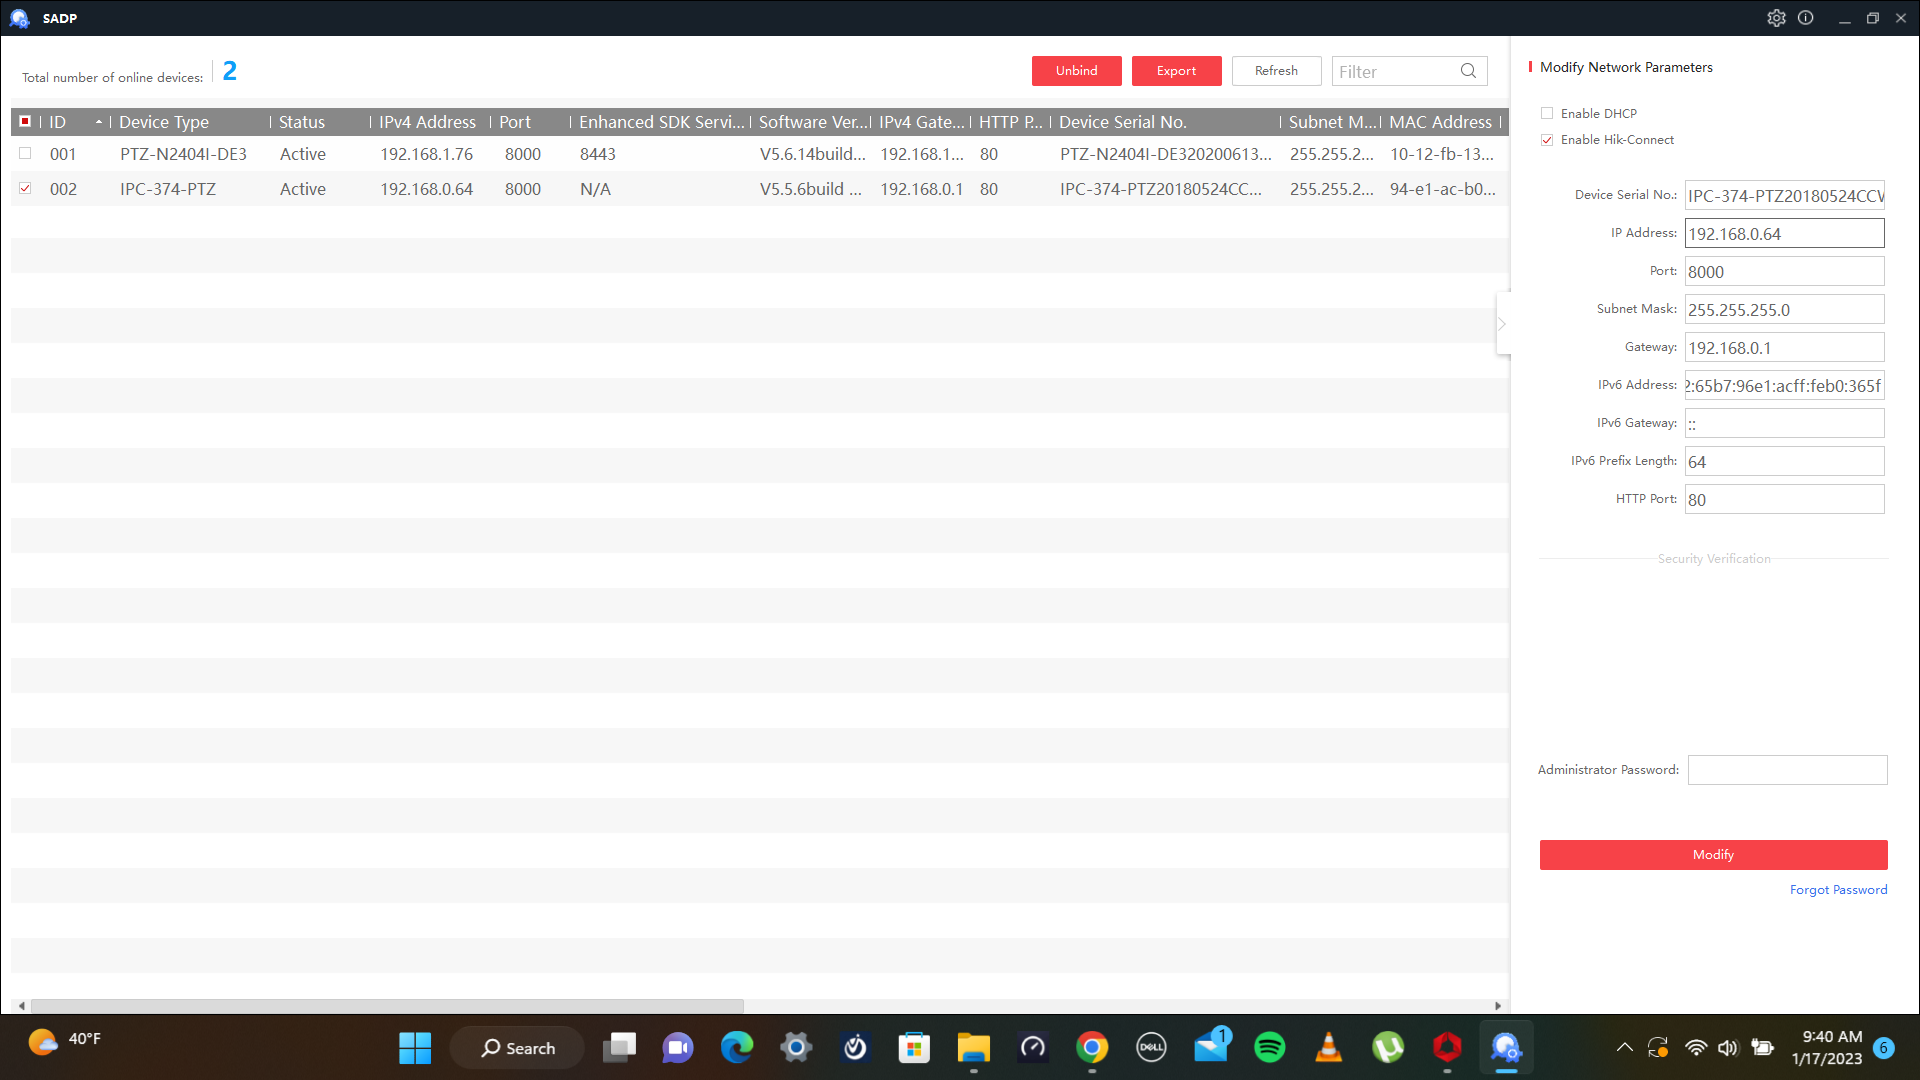The width and height of the screenshot is (1920, 1080).
Task: Open VLC media player in taskbar
Action: click(x=1328, y=1047)
